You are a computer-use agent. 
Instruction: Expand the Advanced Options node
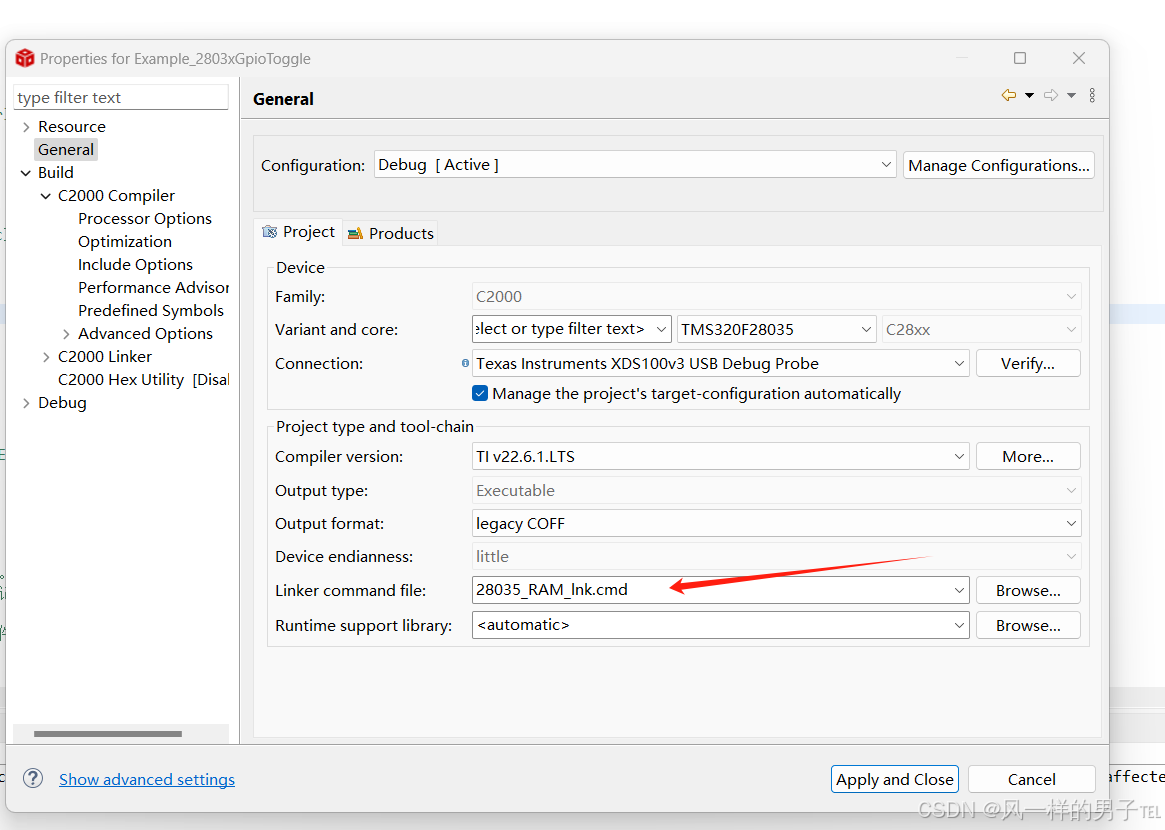[x=66, y=334]
